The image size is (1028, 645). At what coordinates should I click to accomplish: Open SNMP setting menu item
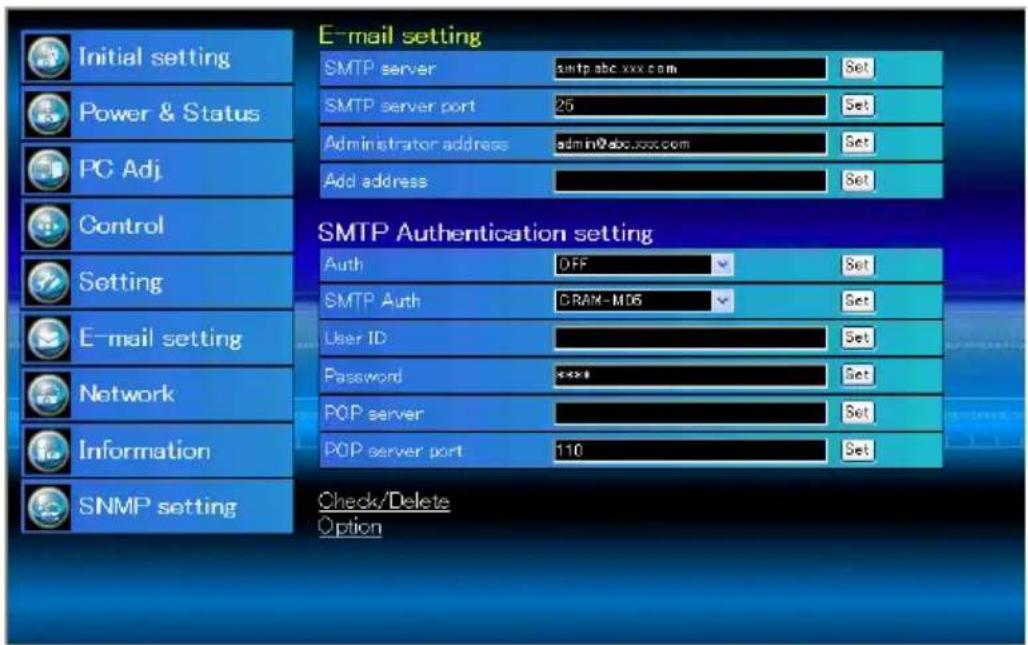click(x=157, y=507)
